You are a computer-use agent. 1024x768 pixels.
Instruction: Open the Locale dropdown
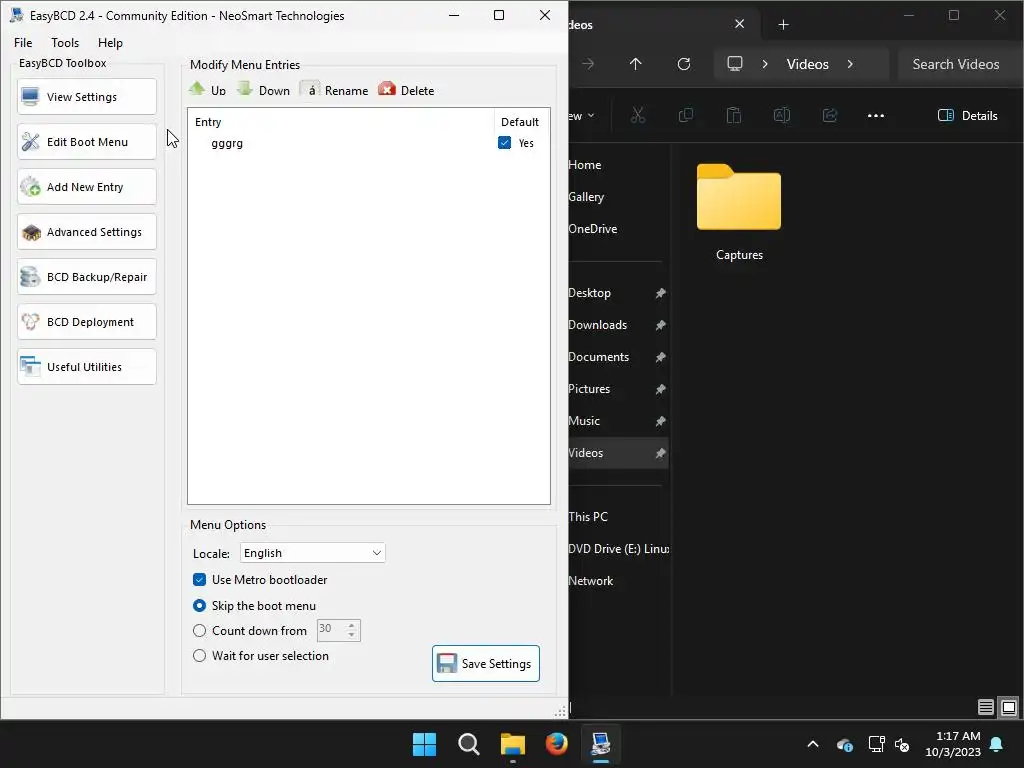313,553
